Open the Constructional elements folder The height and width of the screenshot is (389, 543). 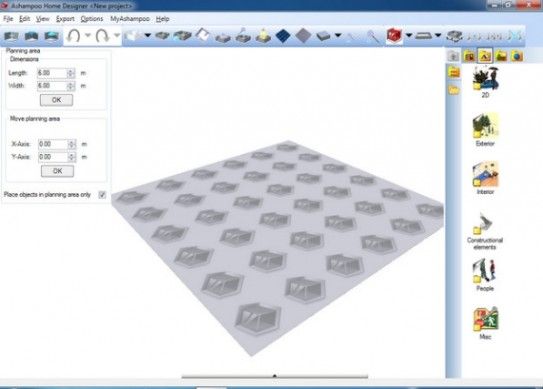(485, 231)
